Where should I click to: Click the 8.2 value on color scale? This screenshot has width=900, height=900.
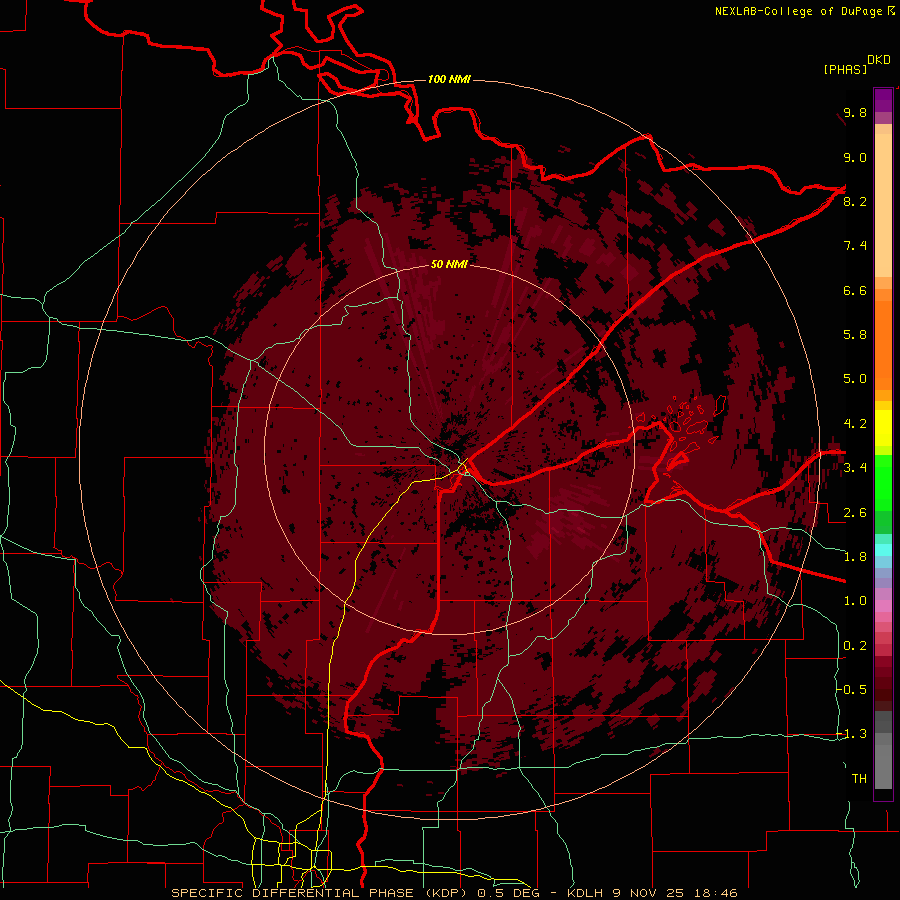pos(855,201)
